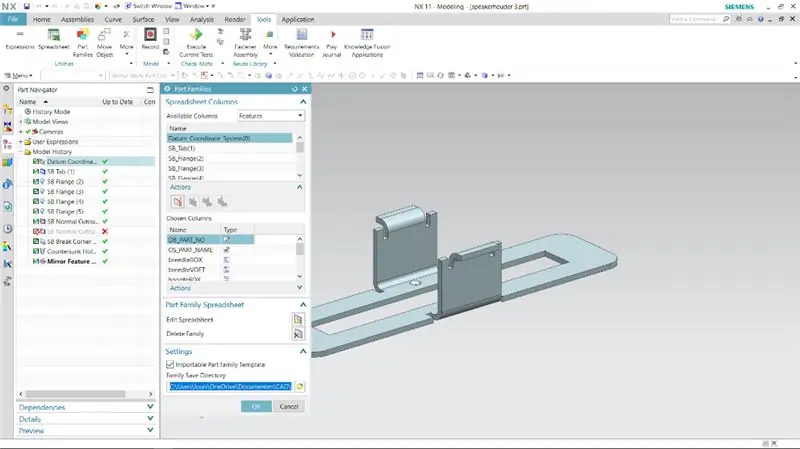Browse for Family Save Directory folder
800x449 pixels.
[x=299, y=387]
